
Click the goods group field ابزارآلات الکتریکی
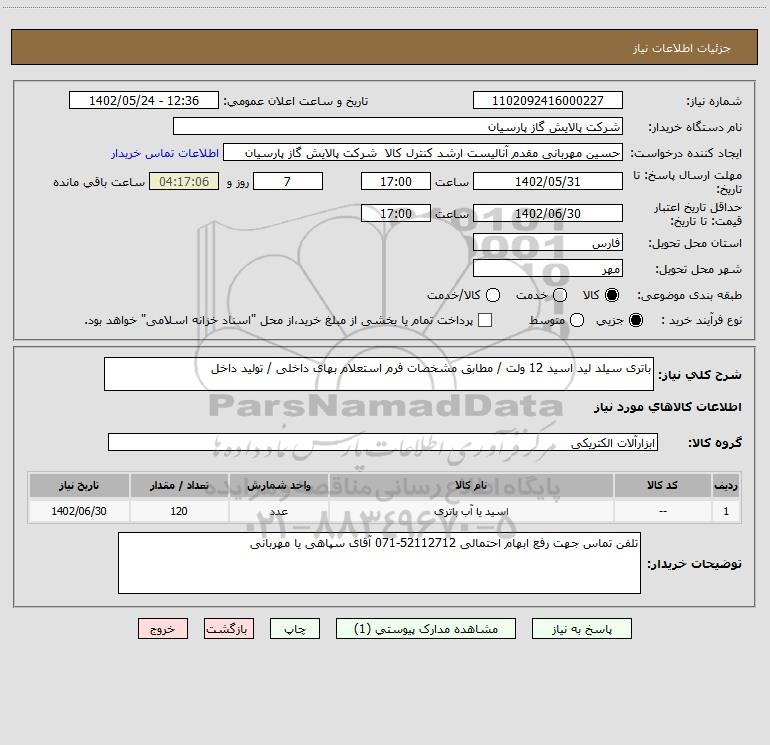point(383,442)
